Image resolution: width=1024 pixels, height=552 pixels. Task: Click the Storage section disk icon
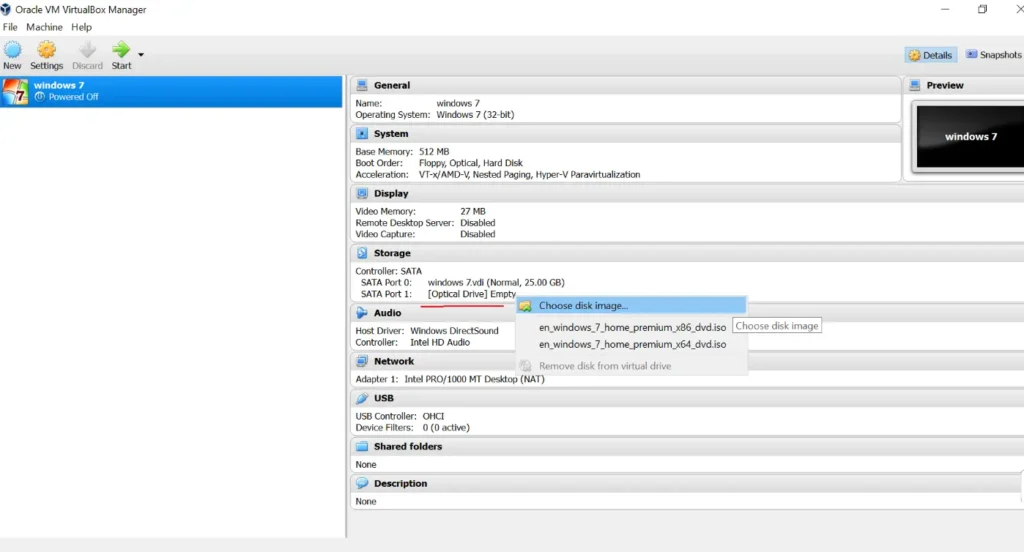click(x=362, y=253)
